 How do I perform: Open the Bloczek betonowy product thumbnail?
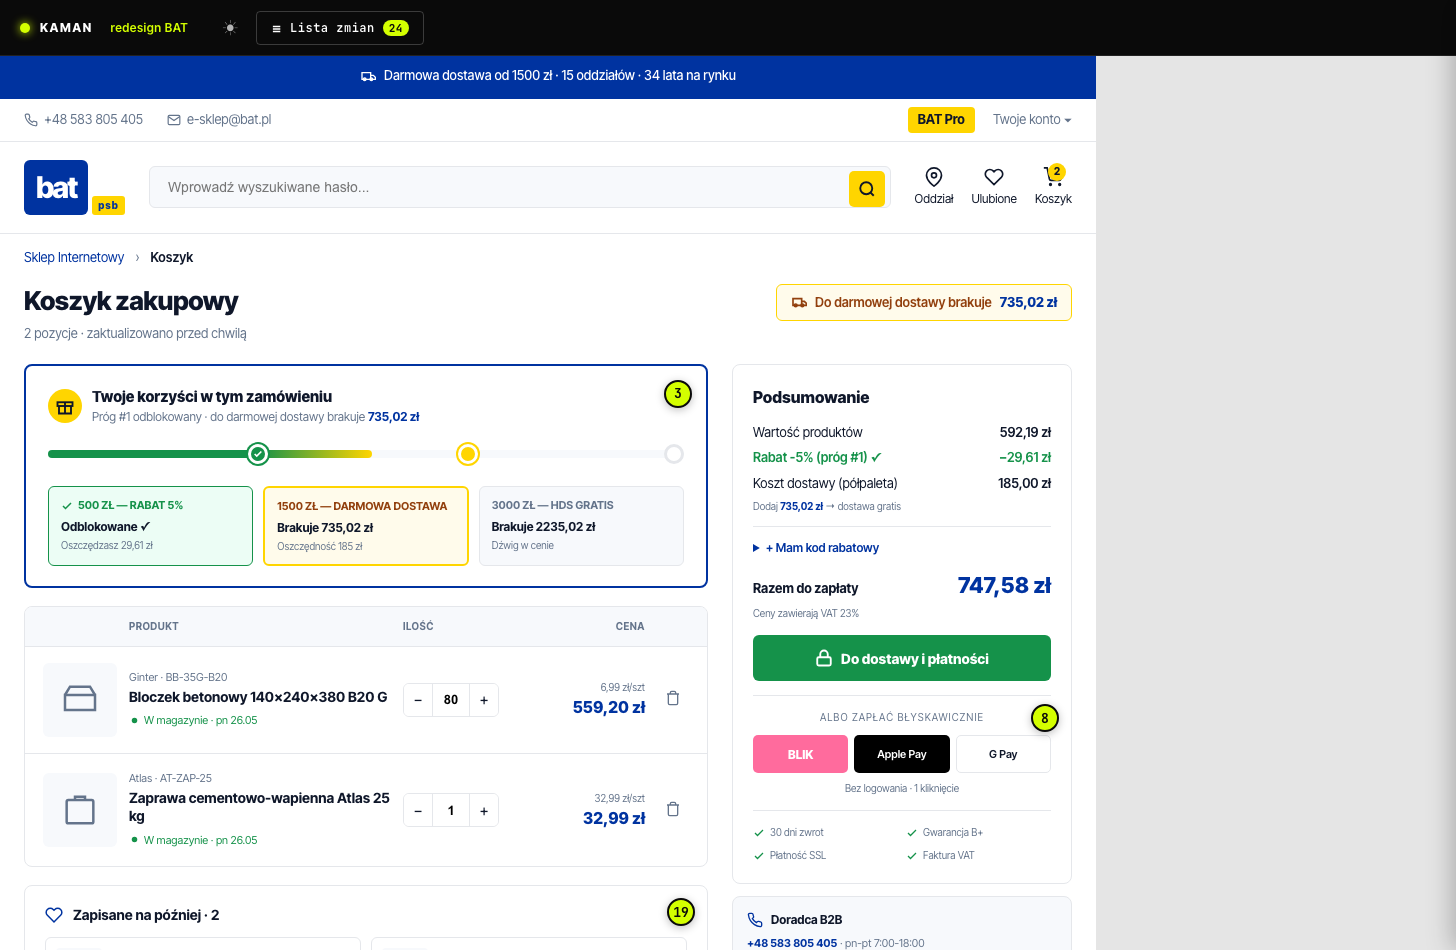tap(80, 699)
